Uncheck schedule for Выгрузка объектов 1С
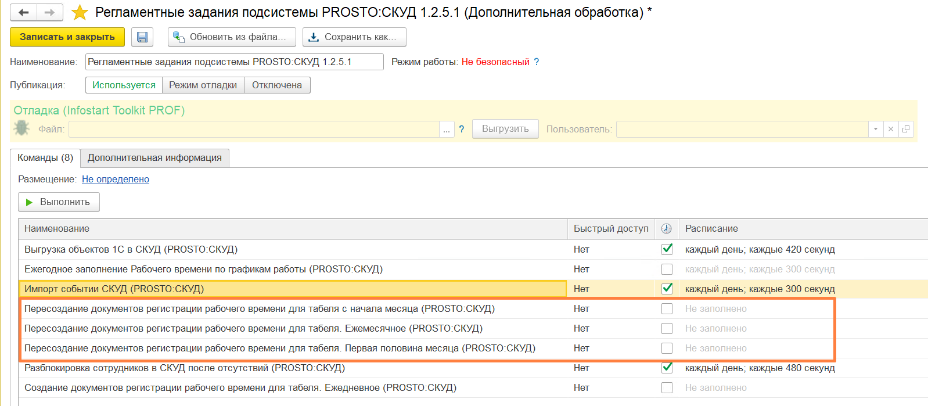928x406 pixels. 667,249
